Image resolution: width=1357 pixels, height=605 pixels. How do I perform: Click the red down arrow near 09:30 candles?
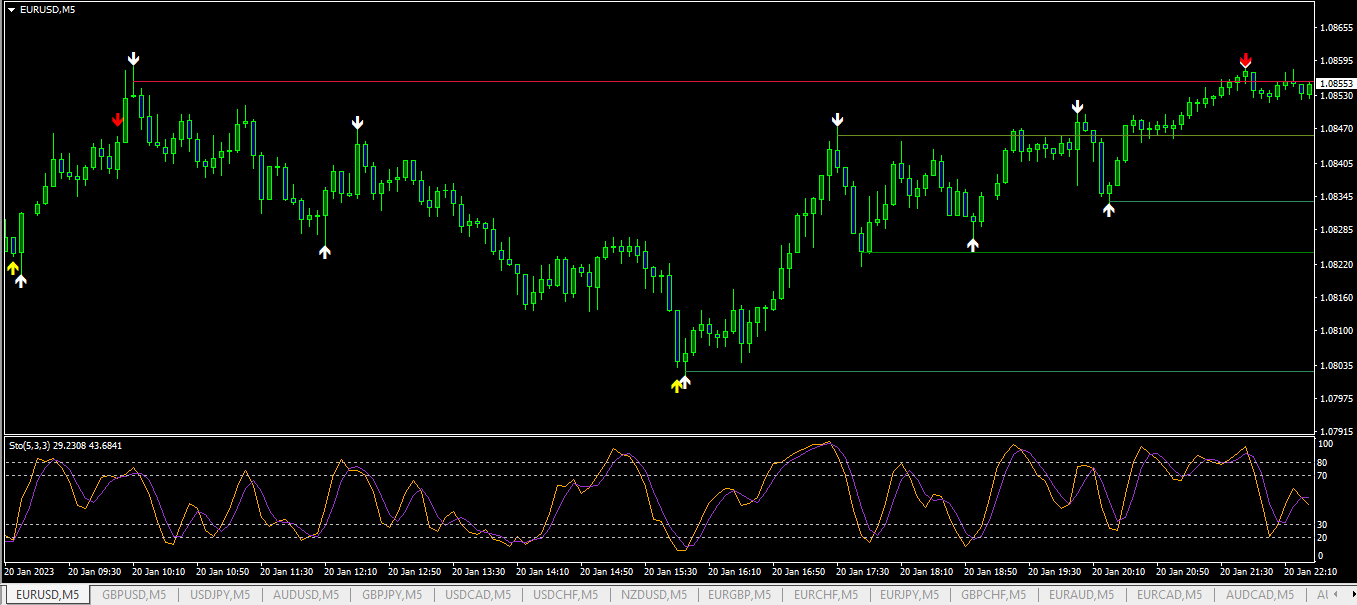[x=118, y=120]
